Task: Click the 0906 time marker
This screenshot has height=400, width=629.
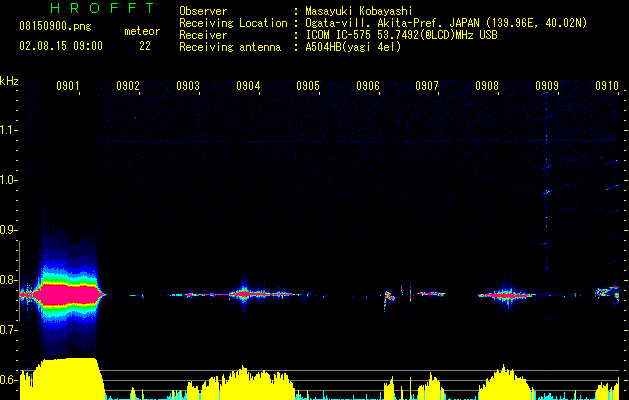Action: tap(368, 85)
